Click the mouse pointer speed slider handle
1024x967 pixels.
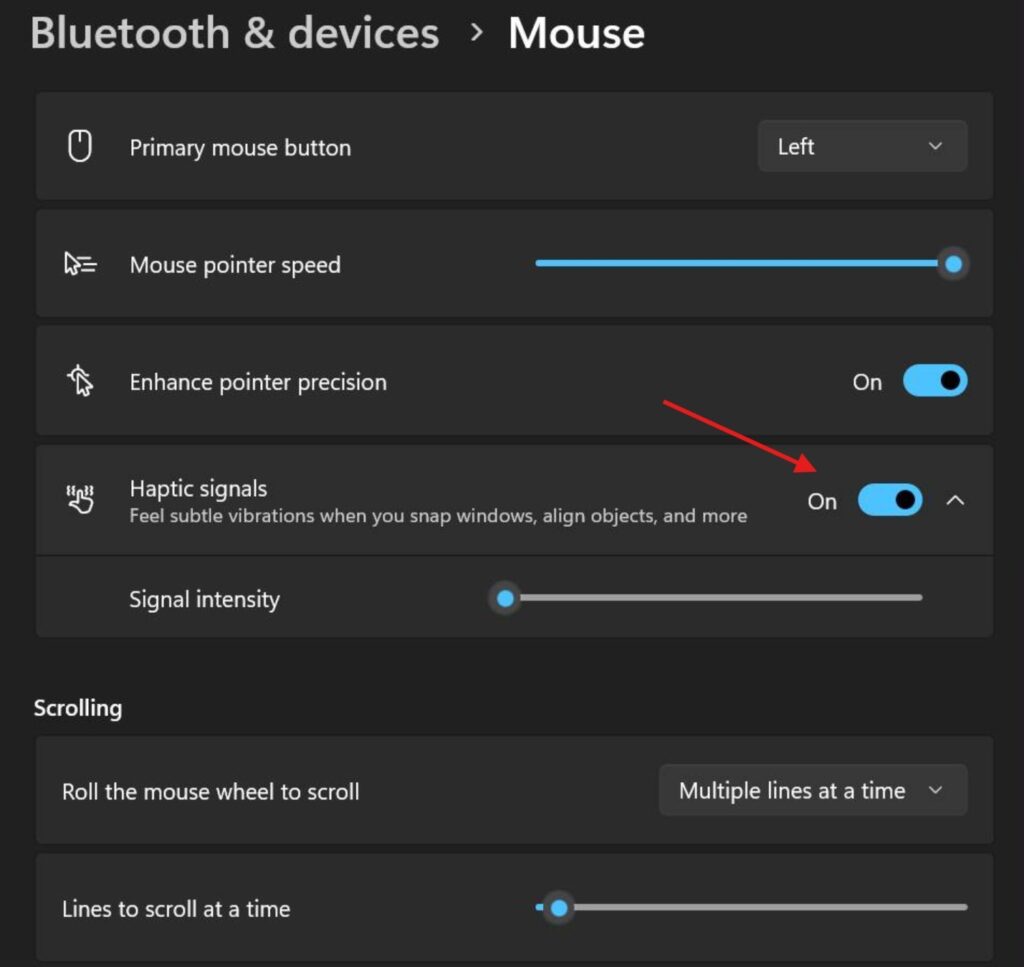pos(952,263)
